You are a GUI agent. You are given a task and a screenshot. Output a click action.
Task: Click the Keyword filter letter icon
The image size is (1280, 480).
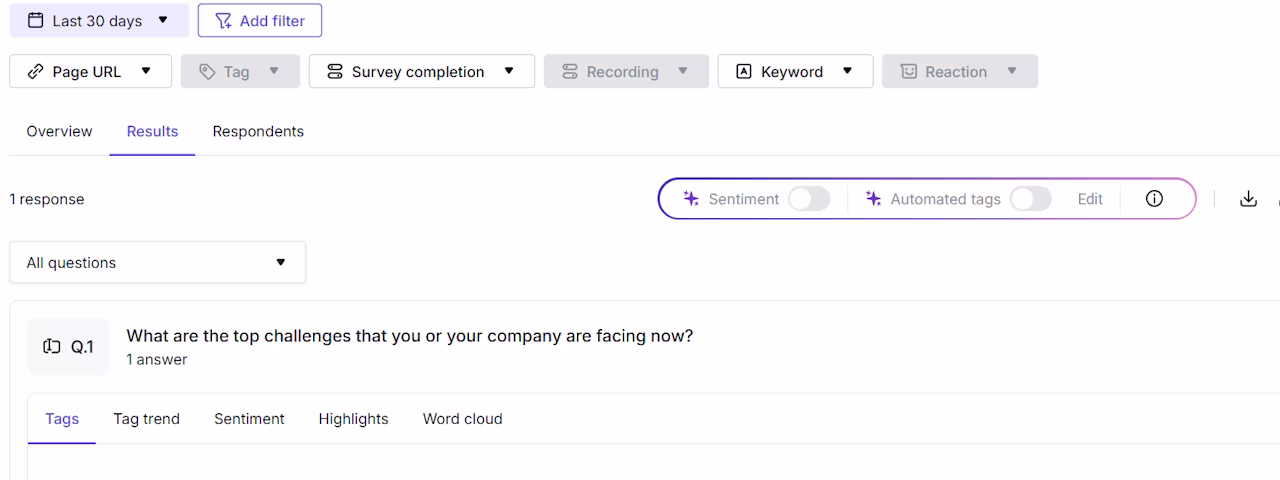tap(743, 71)
